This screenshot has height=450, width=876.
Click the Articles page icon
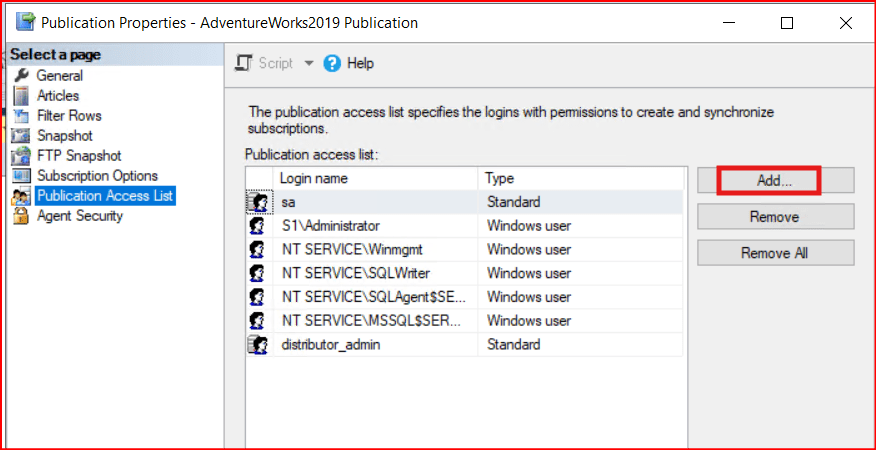[20, 96]
